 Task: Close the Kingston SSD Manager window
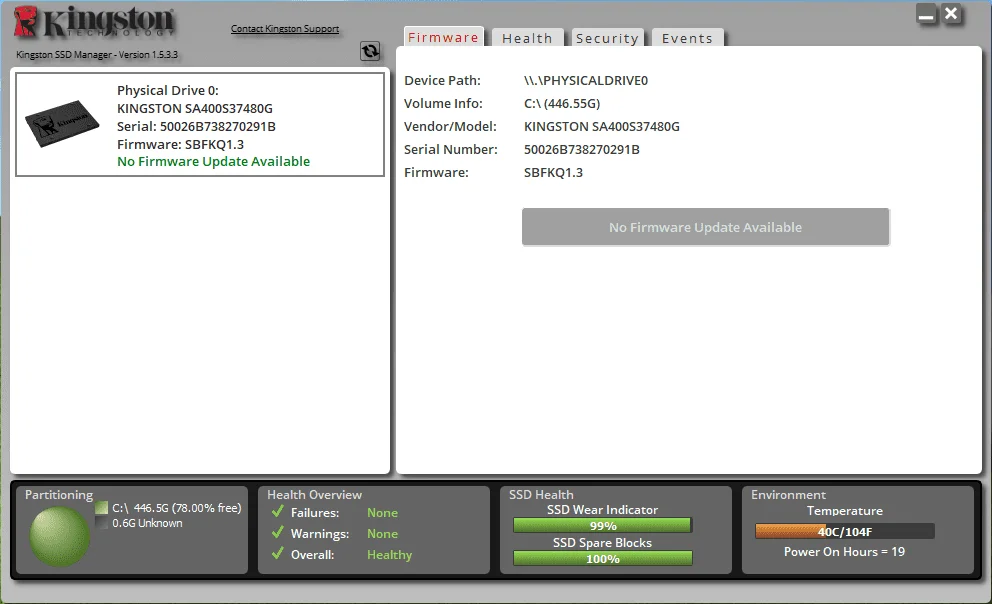pos(951,14)
